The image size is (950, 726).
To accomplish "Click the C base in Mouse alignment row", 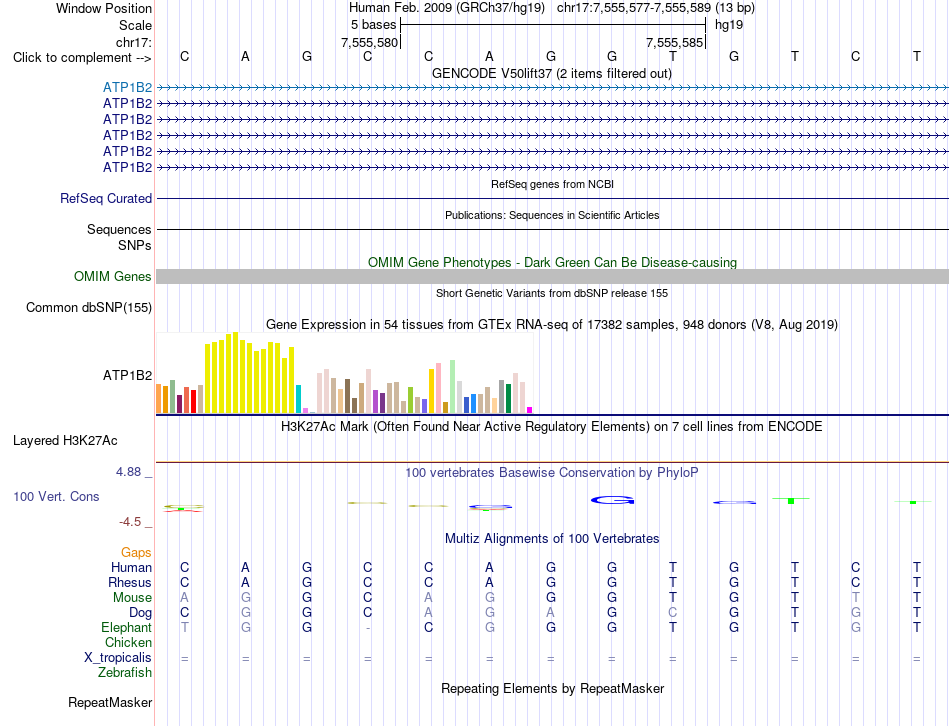I will pyautogui.click(x=368, y=598).
